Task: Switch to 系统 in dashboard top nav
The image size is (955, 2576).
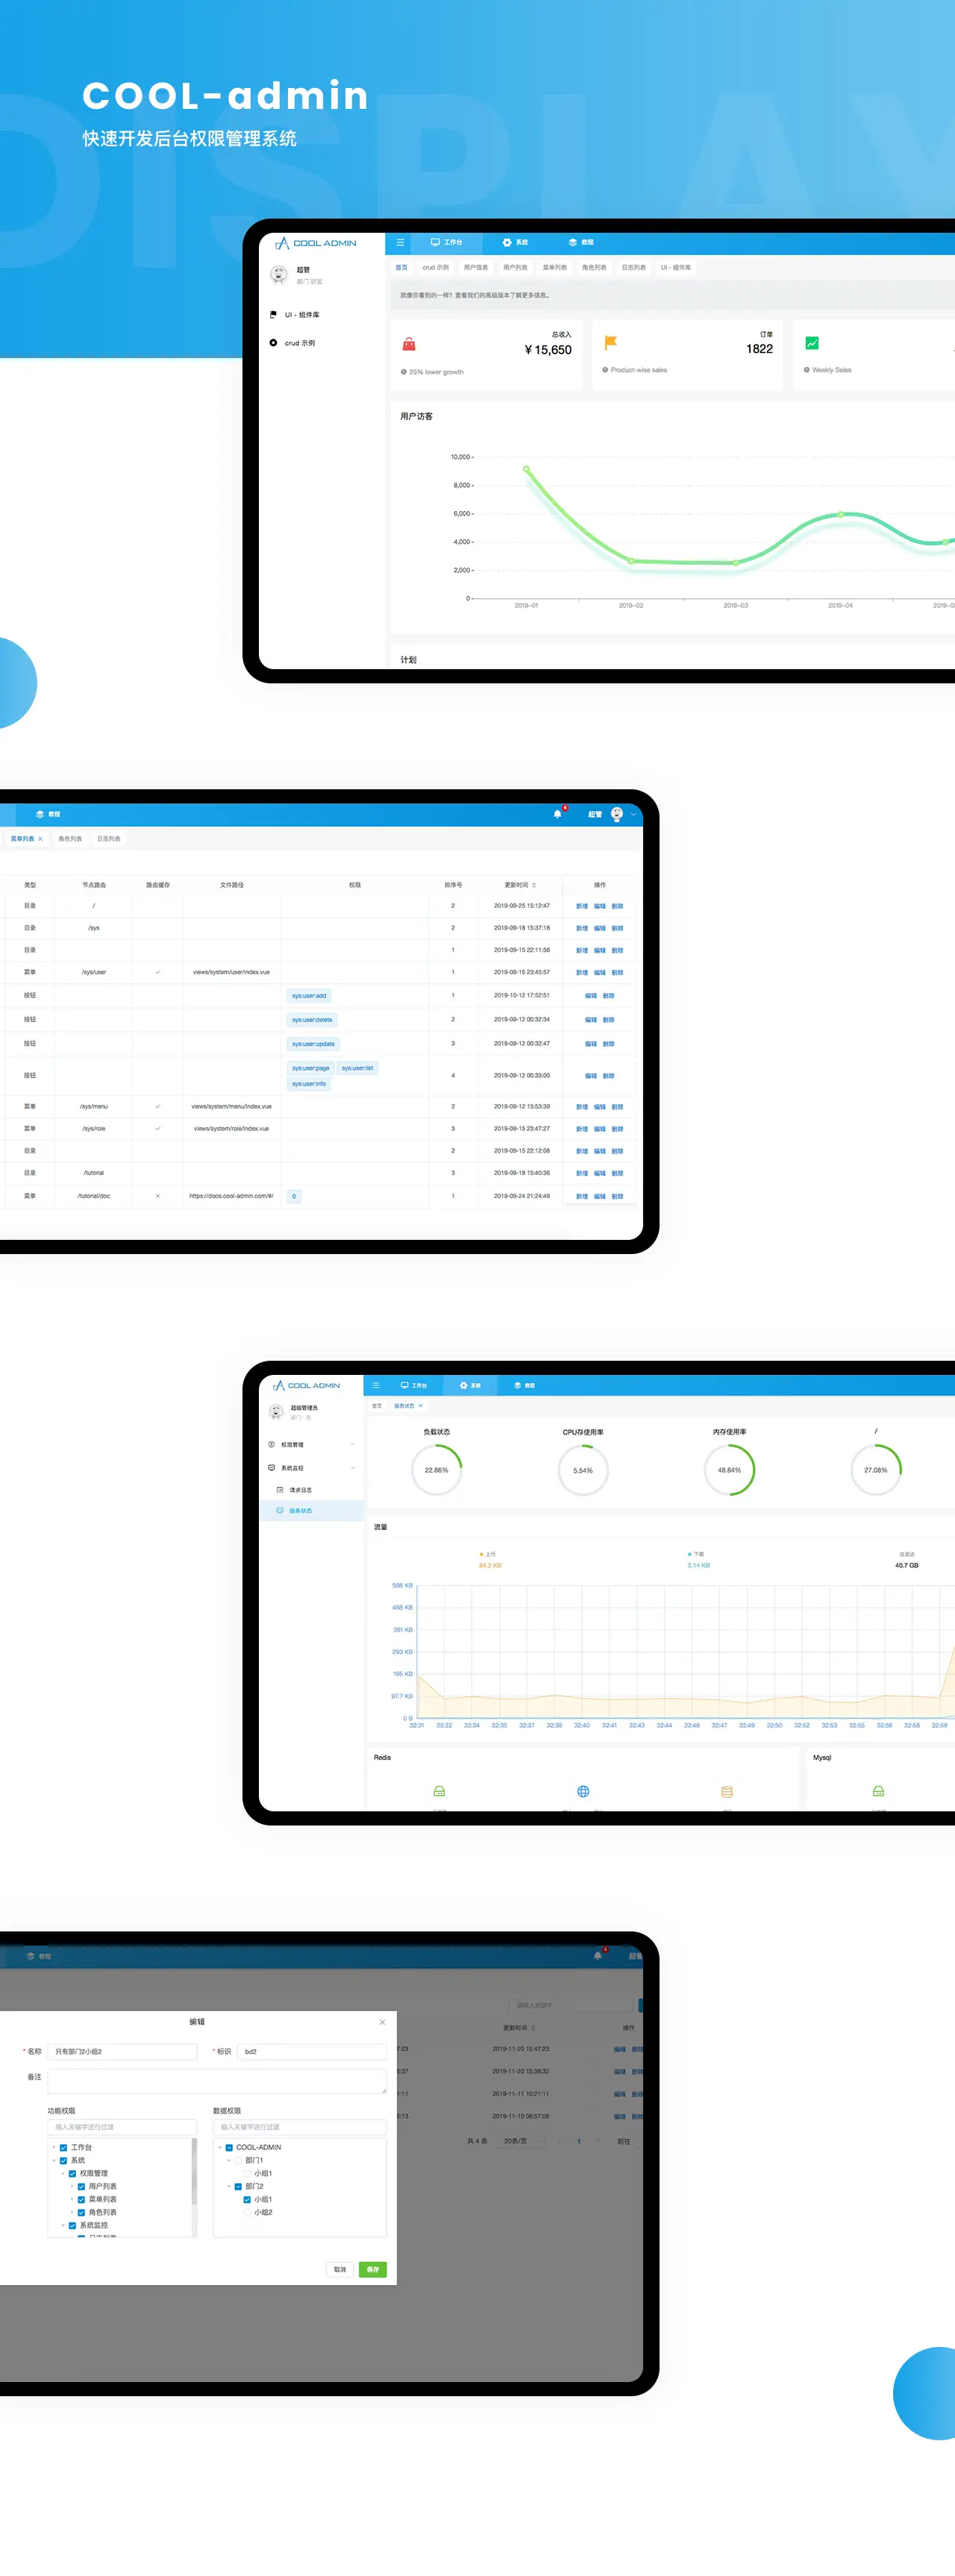Action: point(515,242)
